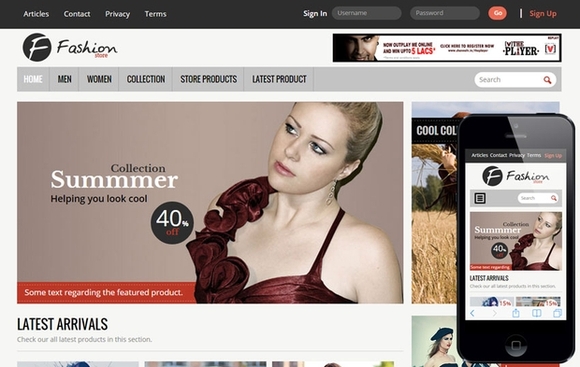Click the woman in beret side image
This screenshot has width=580, height=367.
point(435,341)
